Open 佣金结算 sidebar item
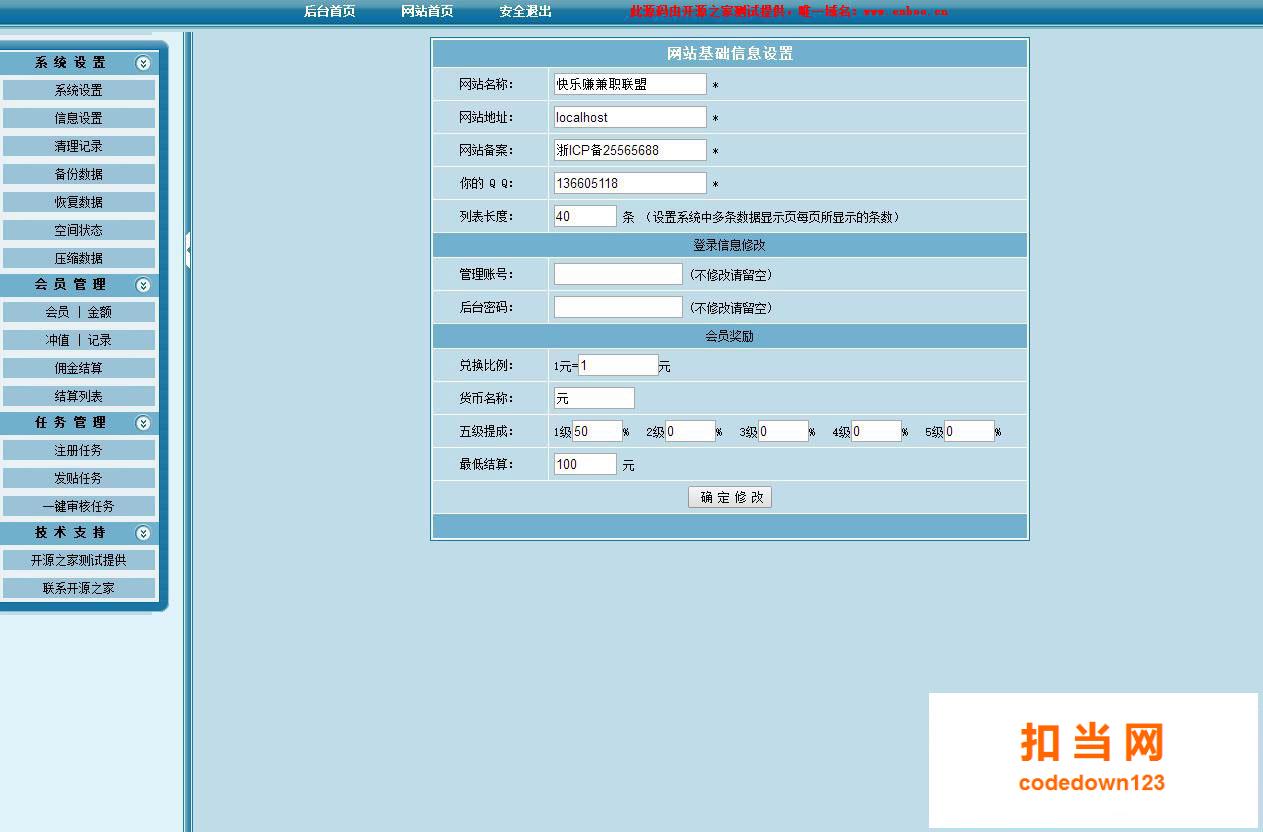The width and height of the screenshot is (1263, 832). (x=78, y=368)
